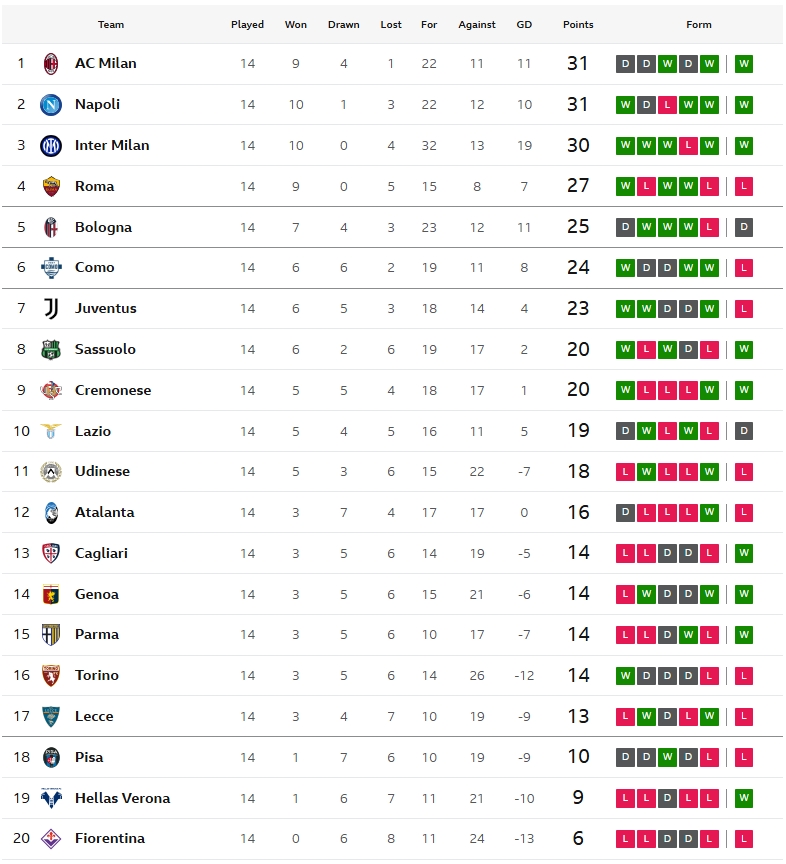Click the GD column header

click(524, 25)
